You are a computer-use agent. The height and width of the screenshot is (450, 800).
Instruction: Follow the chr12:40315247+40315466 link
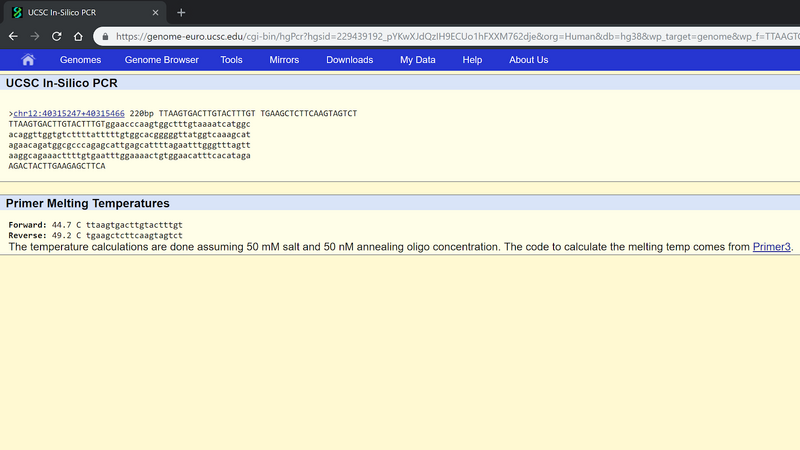point(69,114)
